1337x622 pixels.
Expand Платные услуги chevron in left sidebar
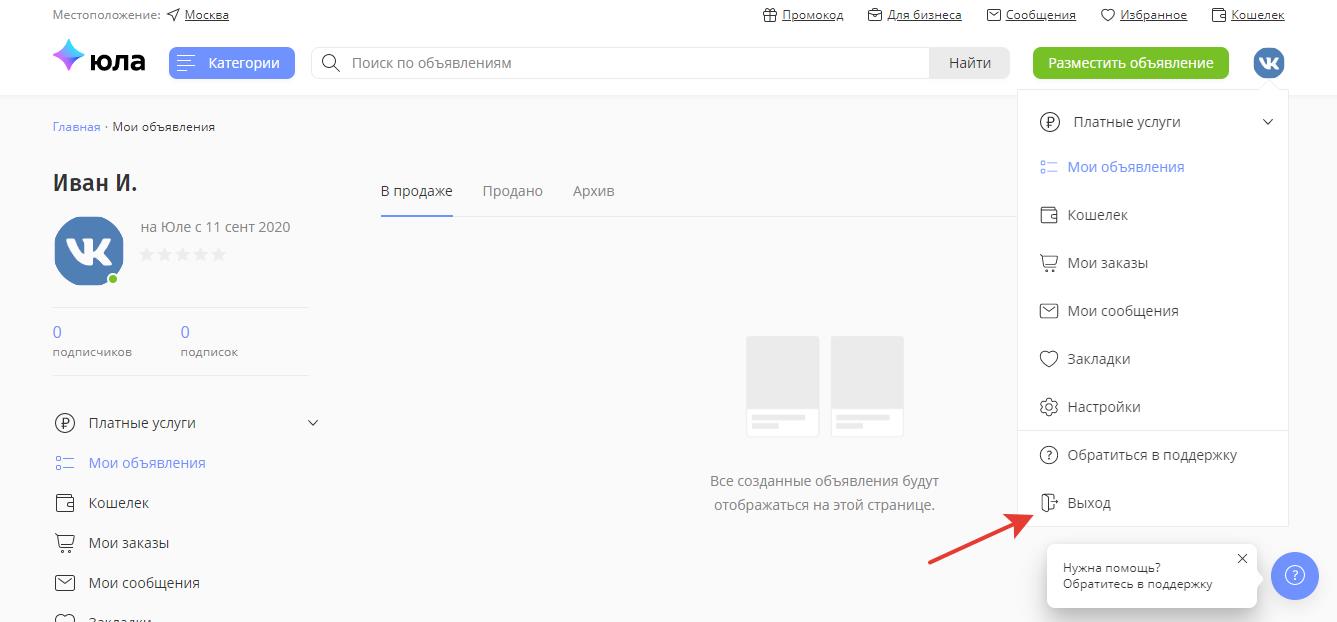point(312,423)
